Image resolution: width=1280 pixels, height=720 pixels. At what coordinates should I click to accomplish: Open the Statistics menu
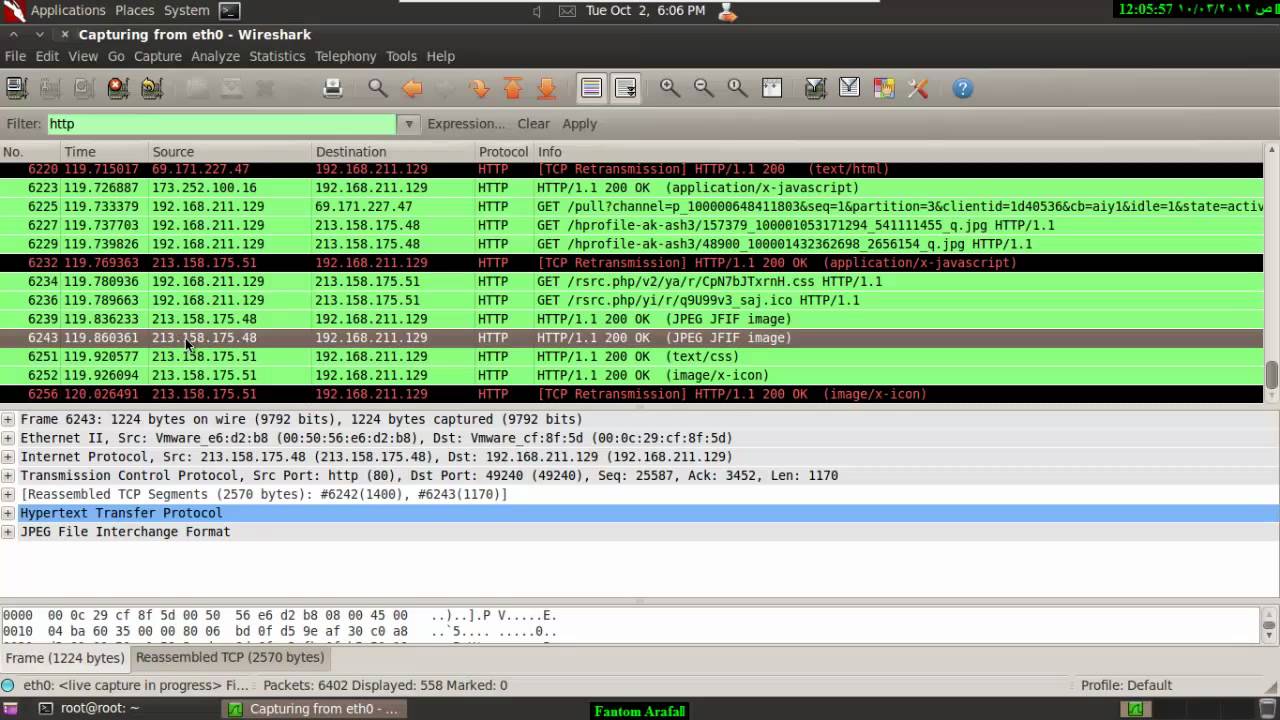coord(277,56)
